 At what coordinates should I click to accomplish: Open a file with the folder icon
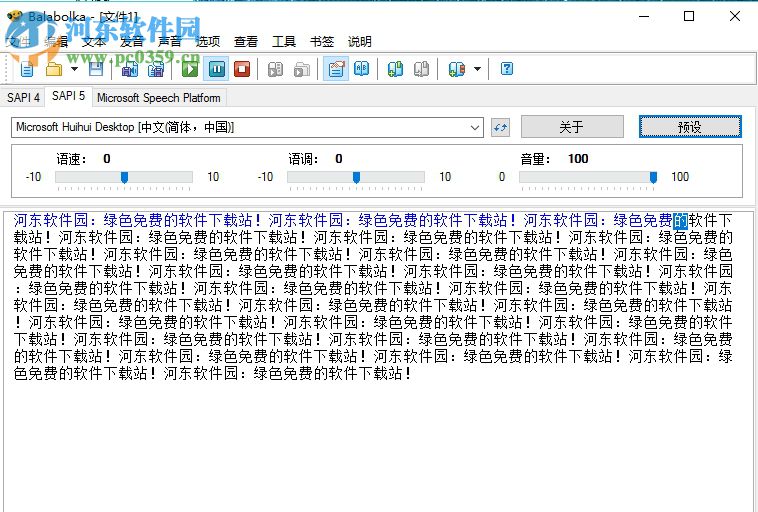click(54, 69)
